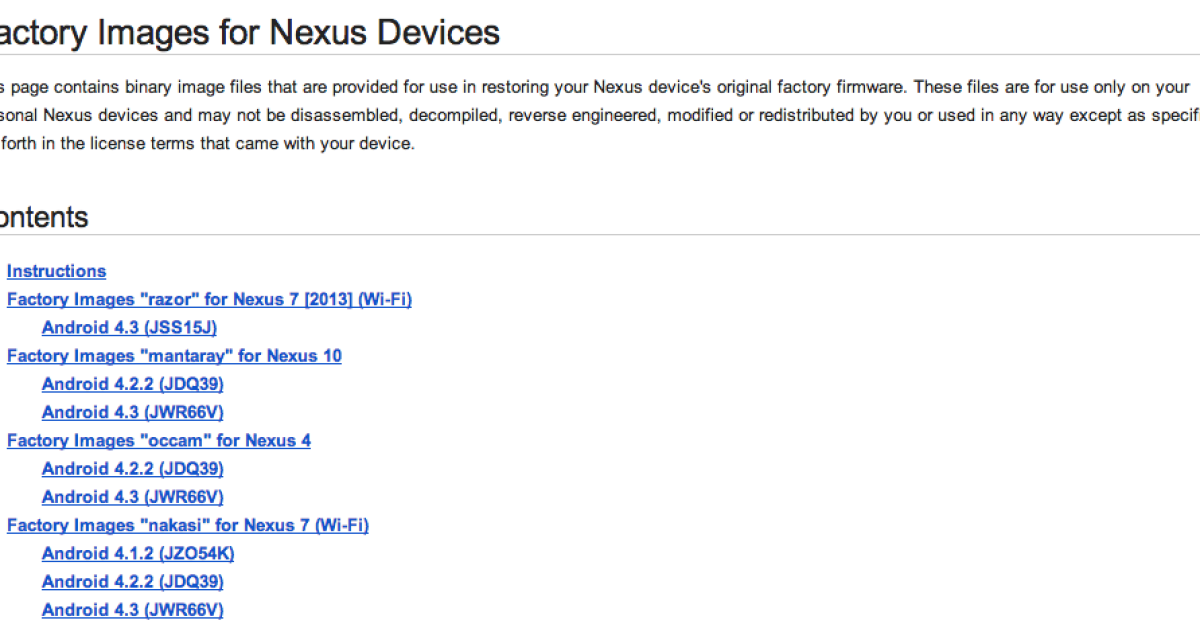This screenshot has width=1200, height=628.
Task: Jump to Factory Images "occam" for Nexus 4
Action: [158, 440]
